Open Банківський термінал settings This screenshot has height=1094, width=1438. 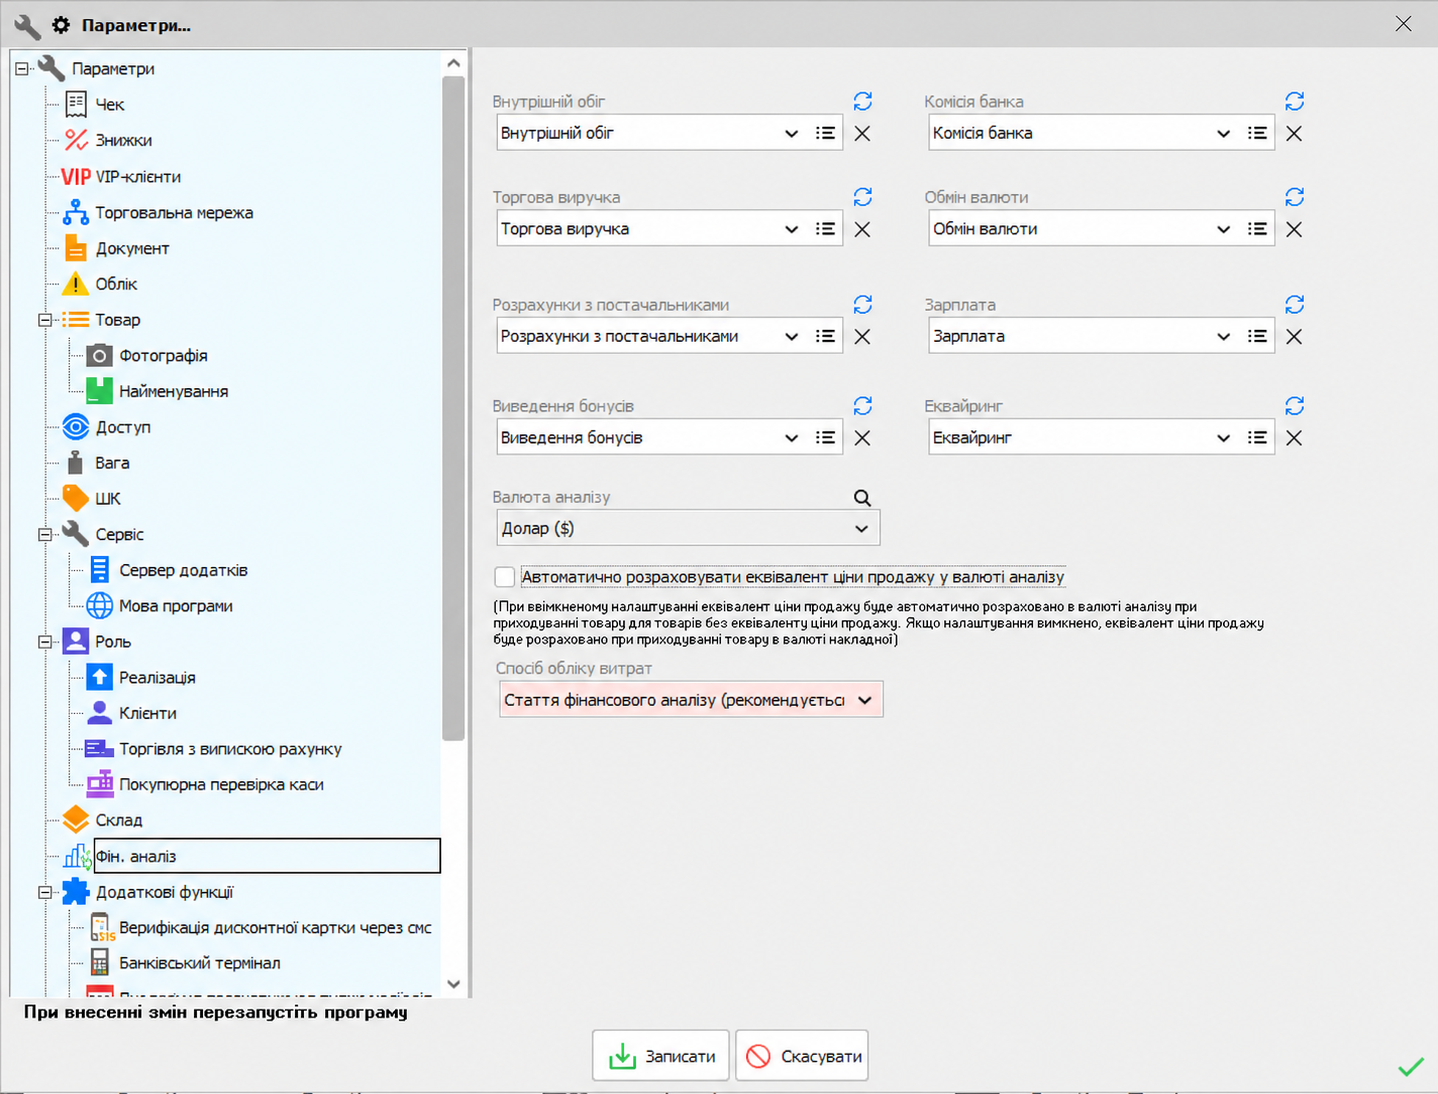pyautogui.click(x=200, y=963)
